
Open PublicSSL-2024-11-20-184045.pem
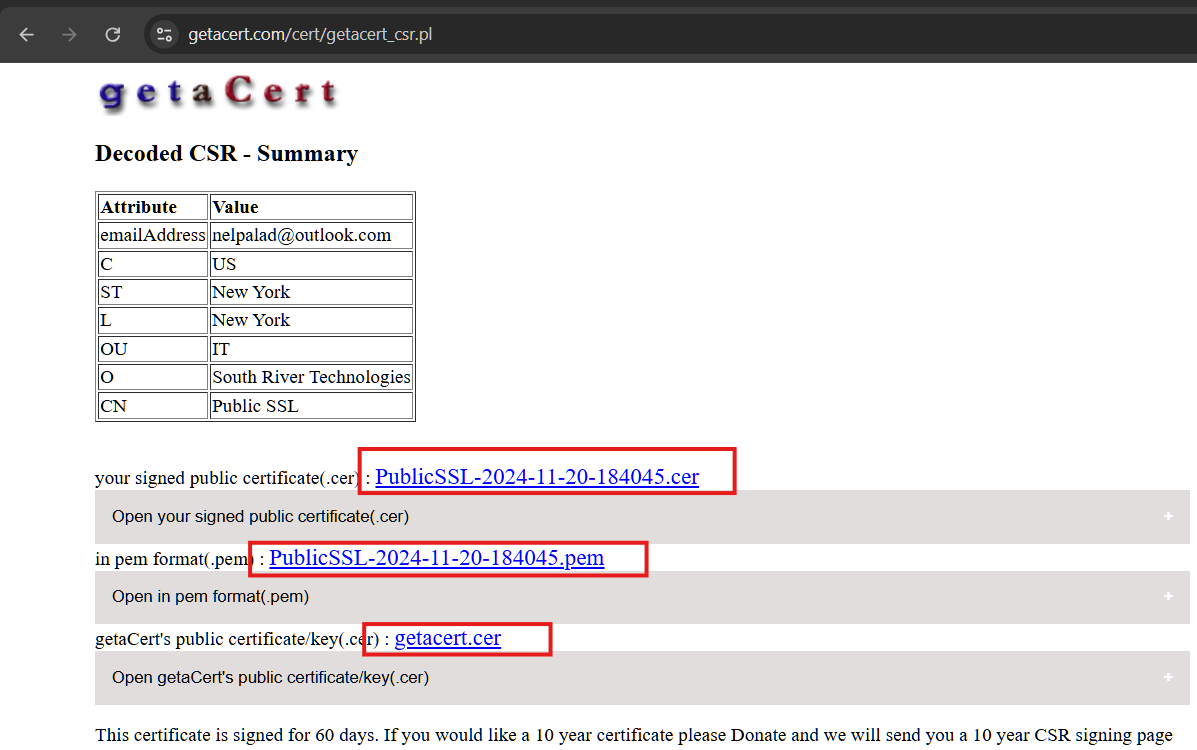pos(436,558)
